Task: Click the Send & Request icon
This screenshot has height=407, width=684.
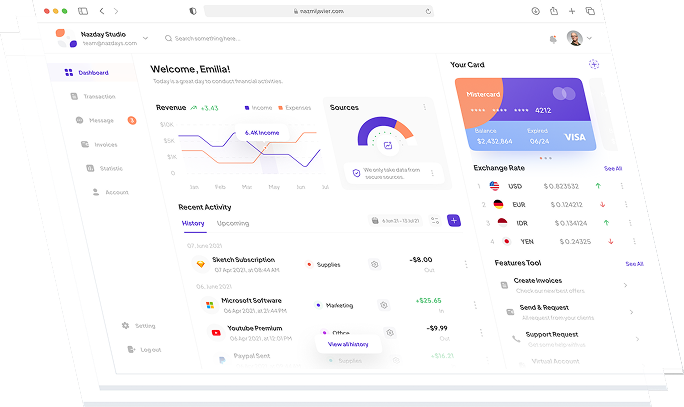Action: (x=510, y=312)
